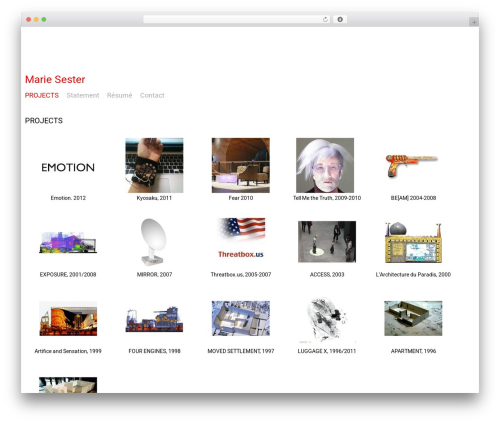This screenshot has width=500, height=423.
Task: Open the Contact menu item
Action: coord(152,95)
